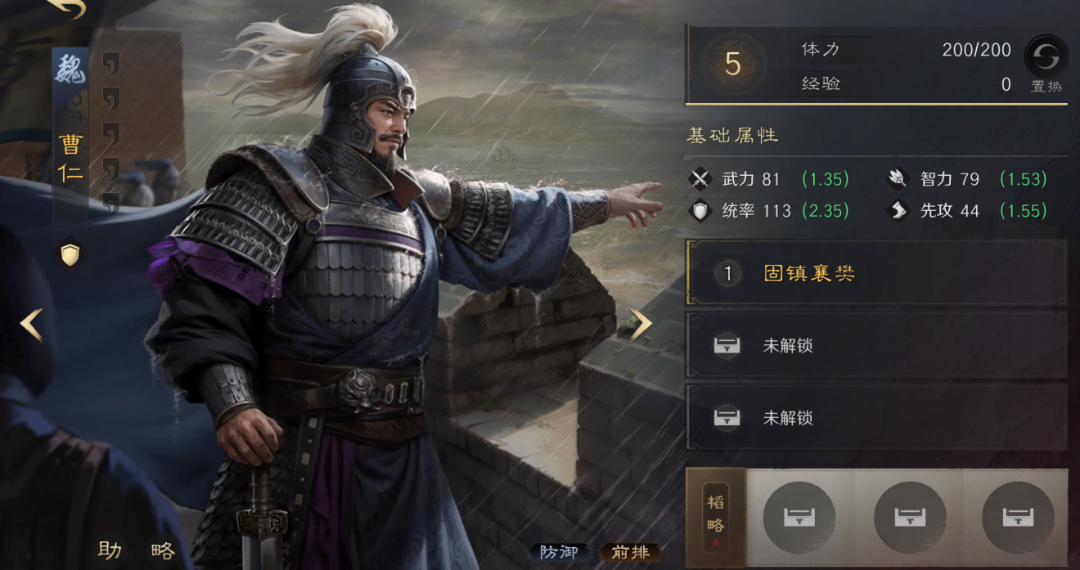Open the 固镇襄樊 skill slot

pyautogui.click(x=876, y=273)
